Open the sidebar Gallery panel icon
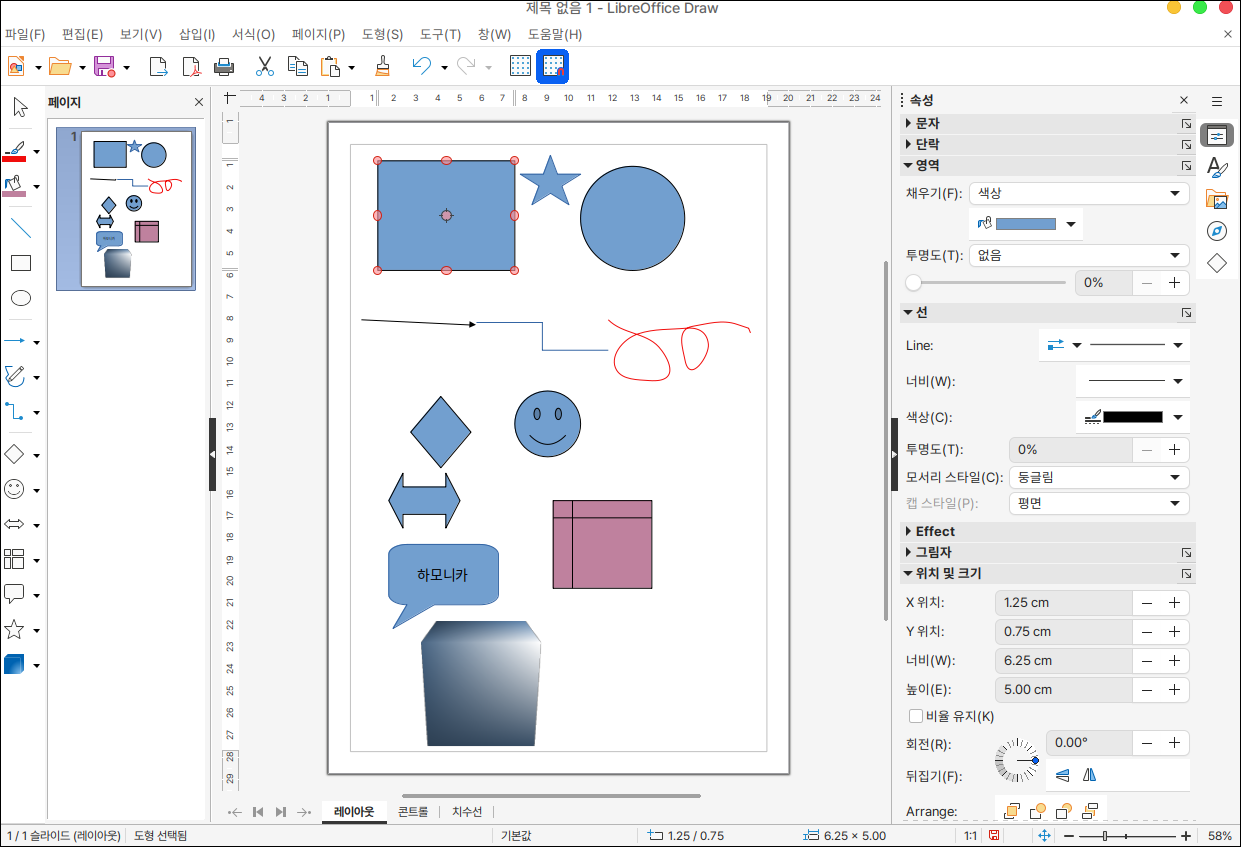1241x847 pixels. coord(1216,199)
